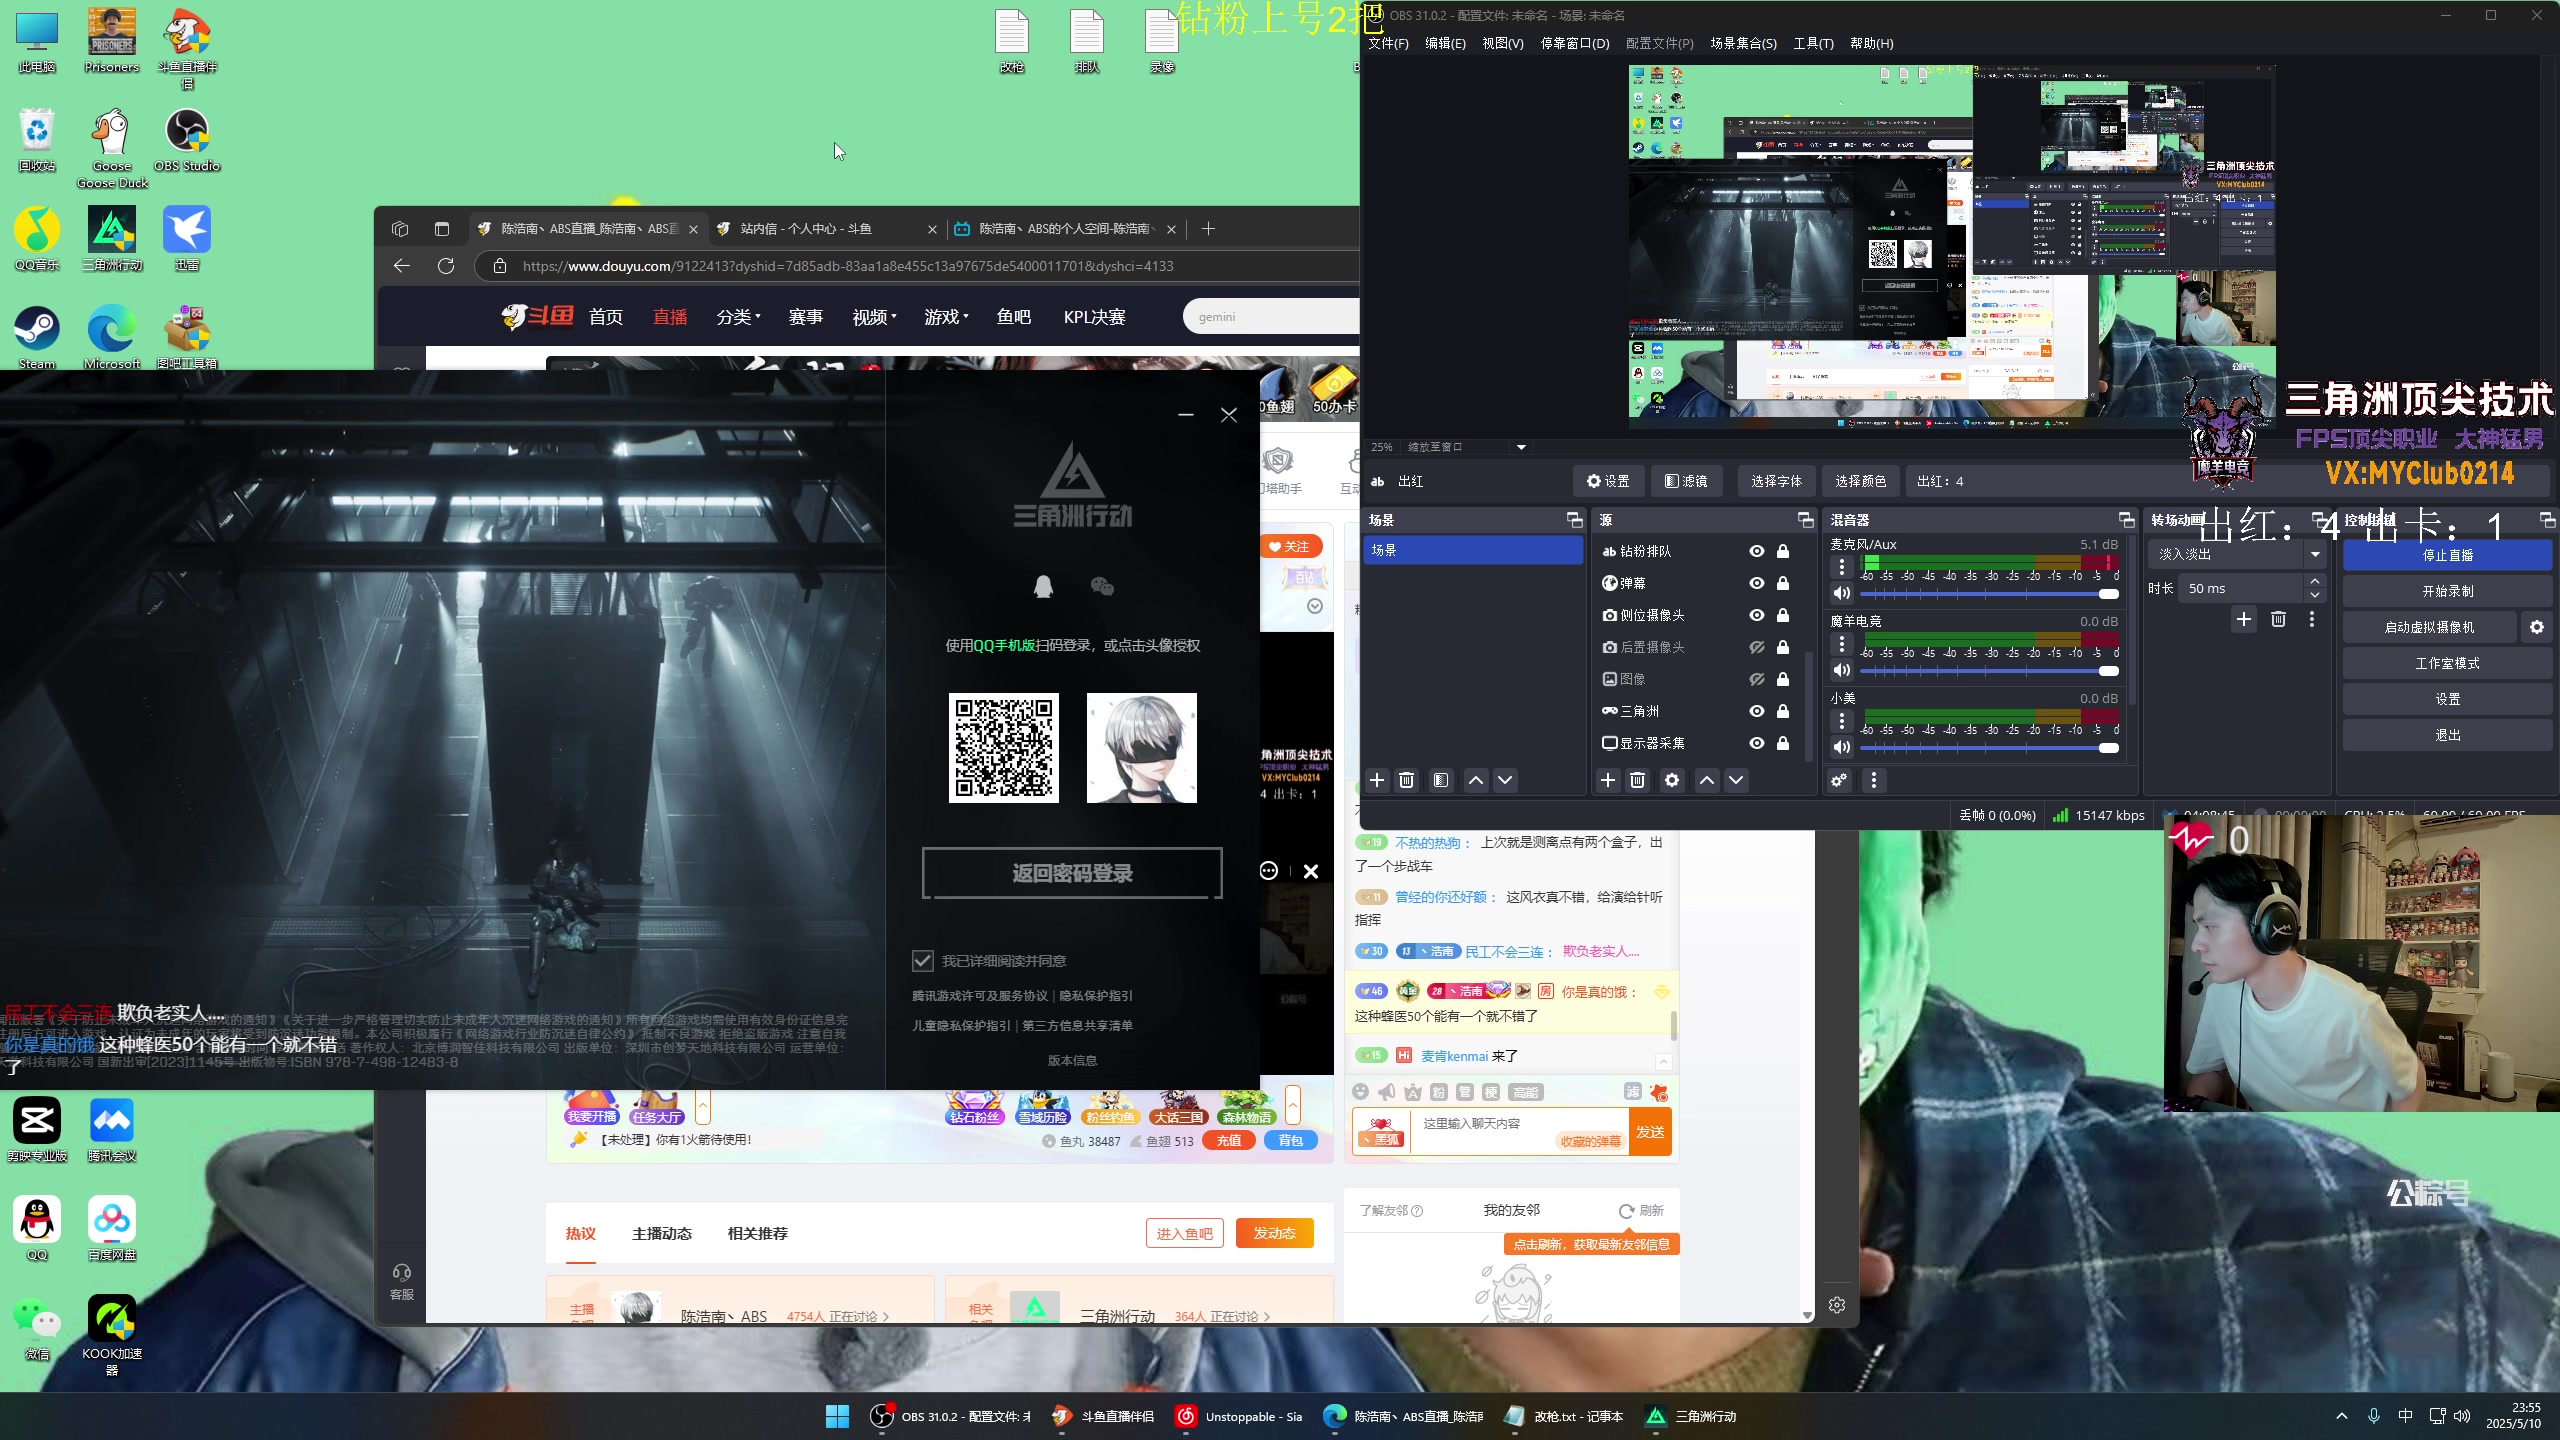
Task: Increase transition duration stepper up arrow
Action: point(2315,581)
